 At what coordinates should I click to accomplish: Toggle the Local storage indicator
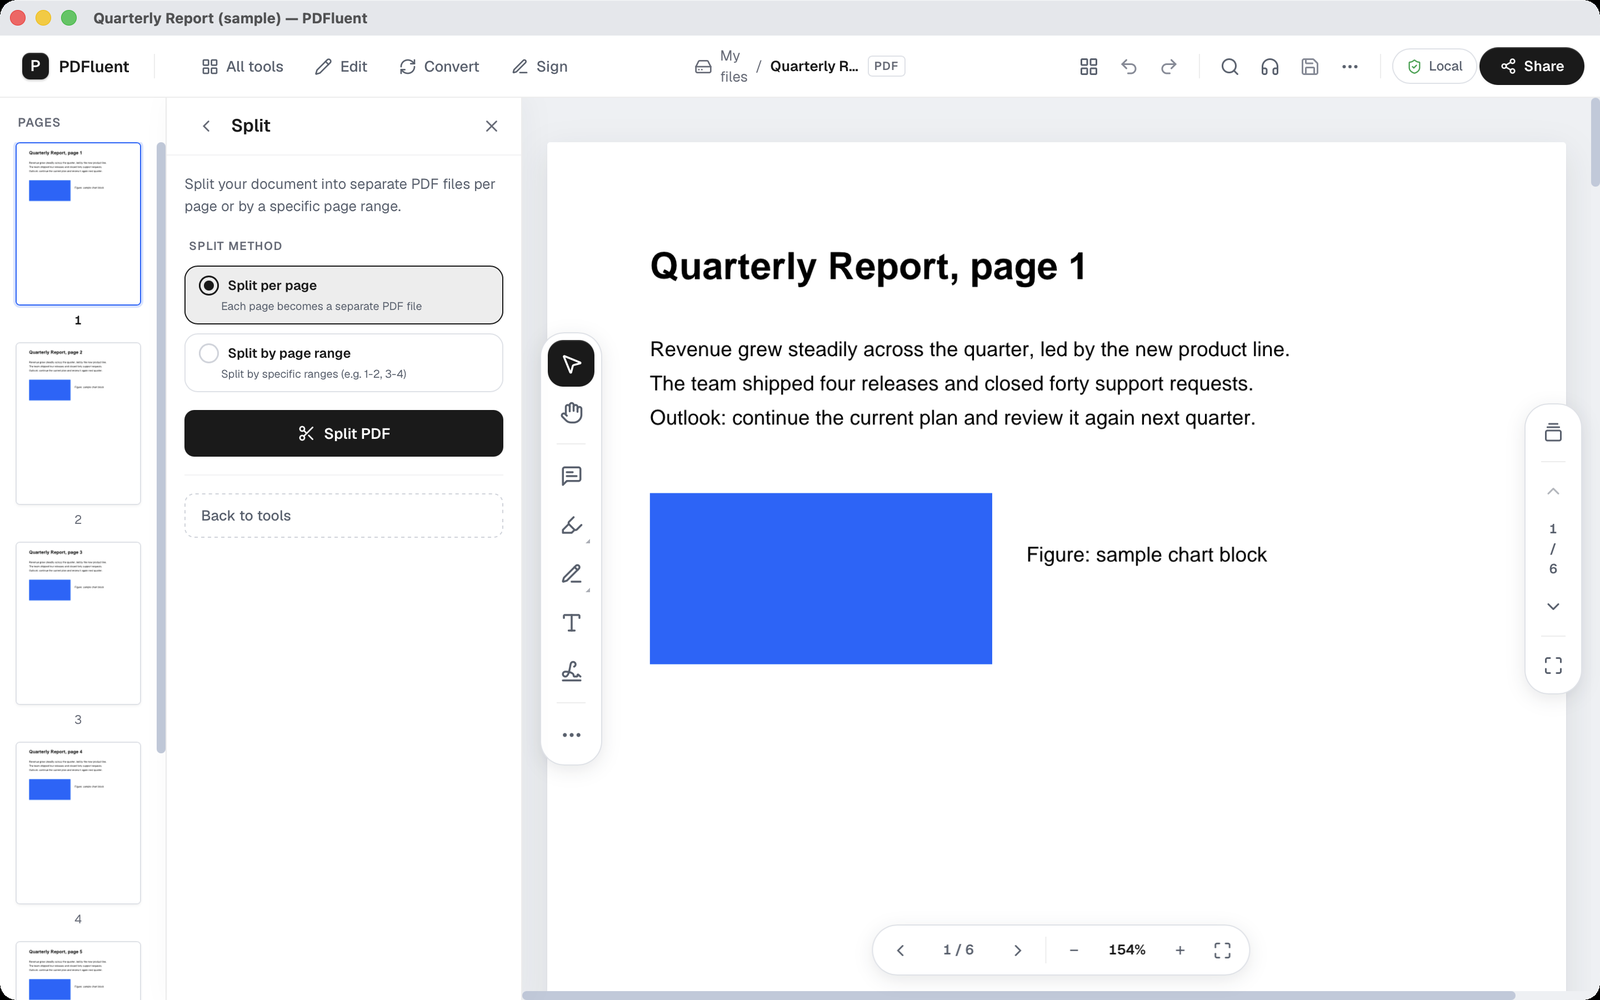pos(1434,66)
